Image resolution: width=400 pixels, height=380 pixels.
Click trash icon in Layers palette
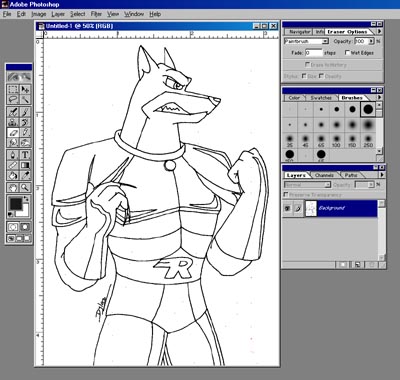click(x=372, y=265)
